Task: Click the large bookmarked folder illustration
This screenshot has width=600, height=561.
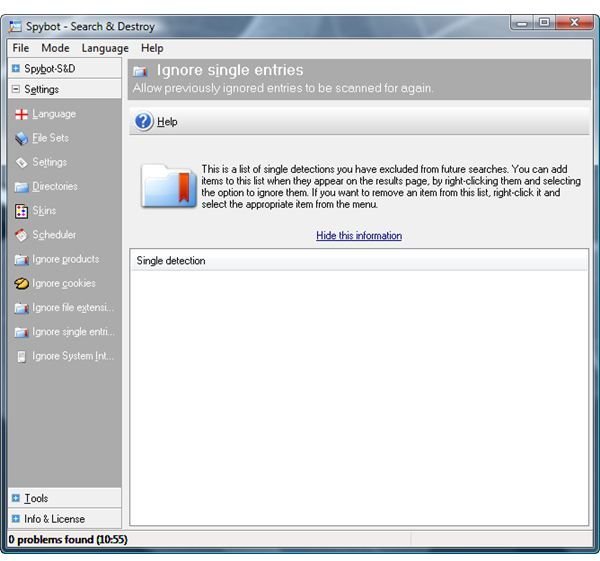Action: (169, 186)
